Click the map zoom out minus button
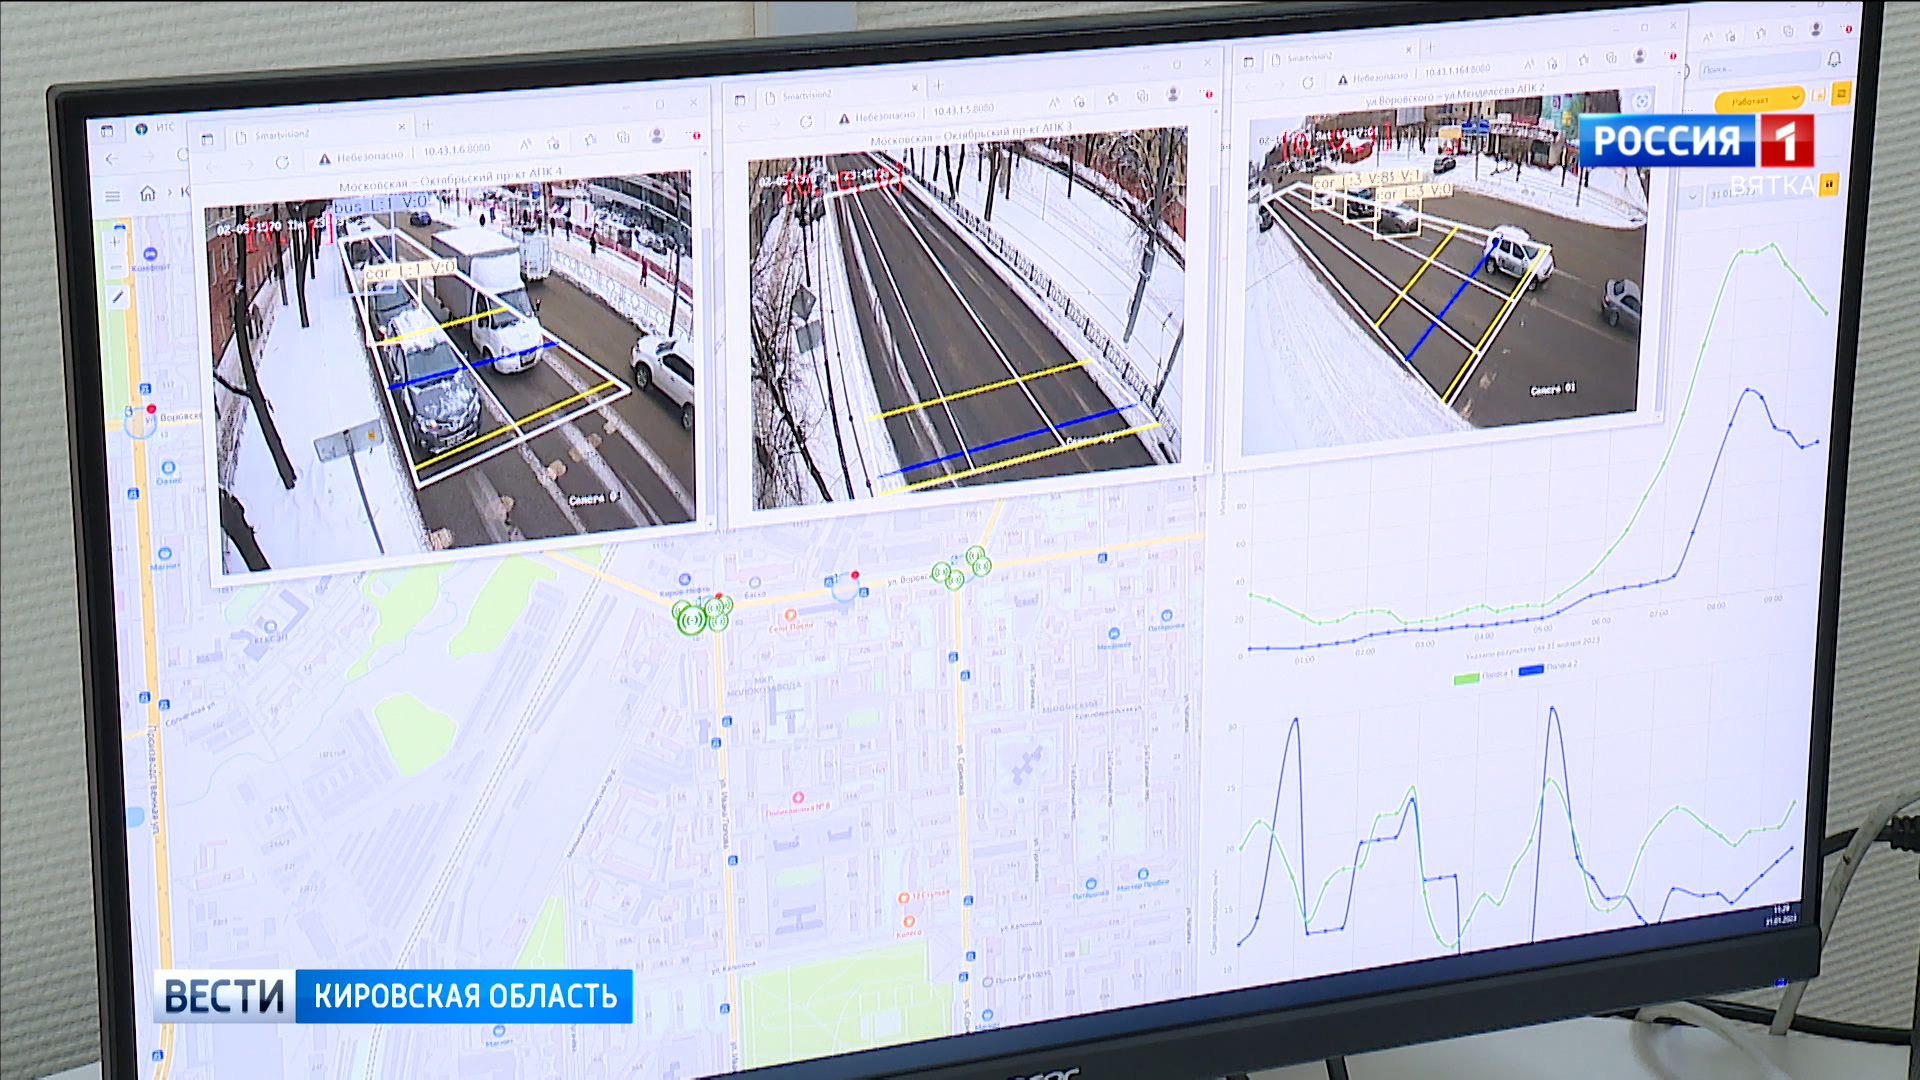Viewport: 1920px width, 1080px height. (x=115, y=266)
